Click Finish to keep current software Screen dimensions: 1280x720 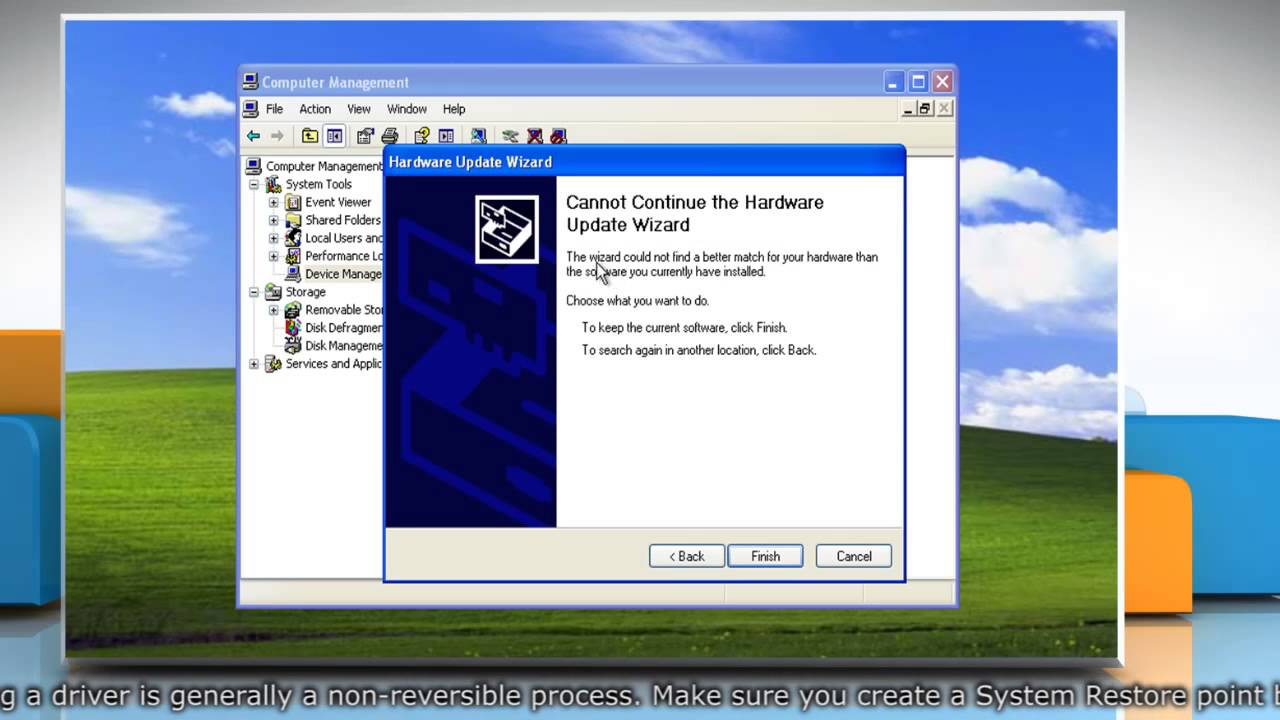pos(765,556)
